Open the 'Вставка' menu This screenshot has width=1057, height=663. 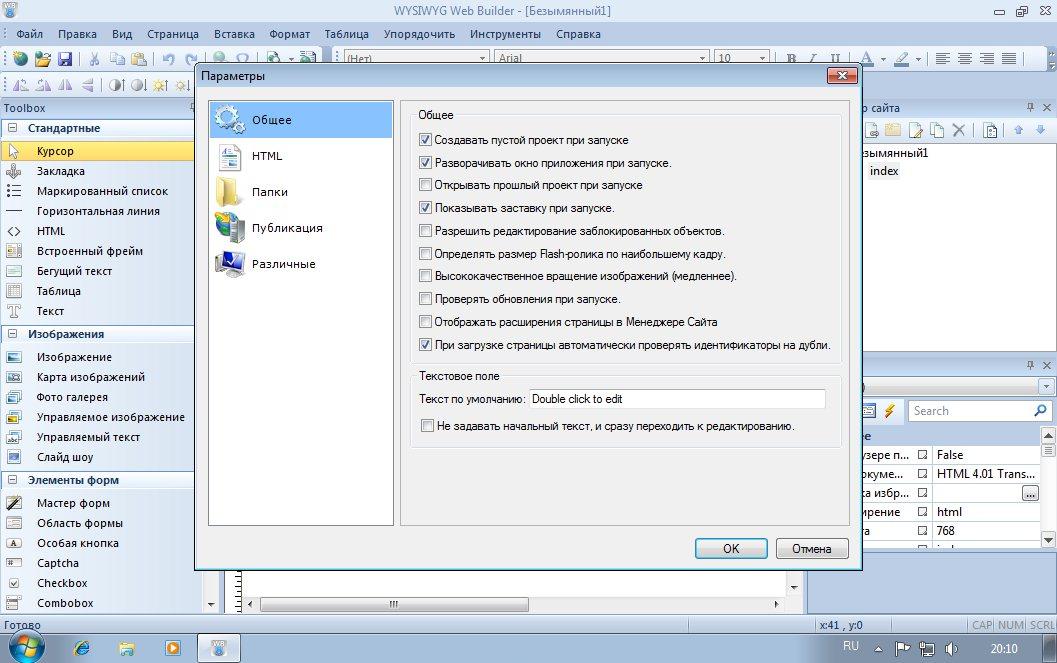(234, 34)
